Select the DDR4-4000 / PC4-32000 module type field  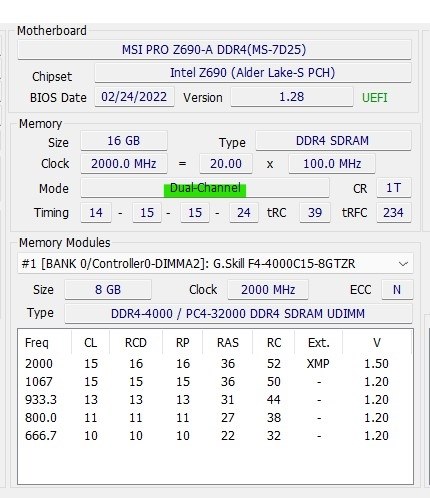coord(238,313)
